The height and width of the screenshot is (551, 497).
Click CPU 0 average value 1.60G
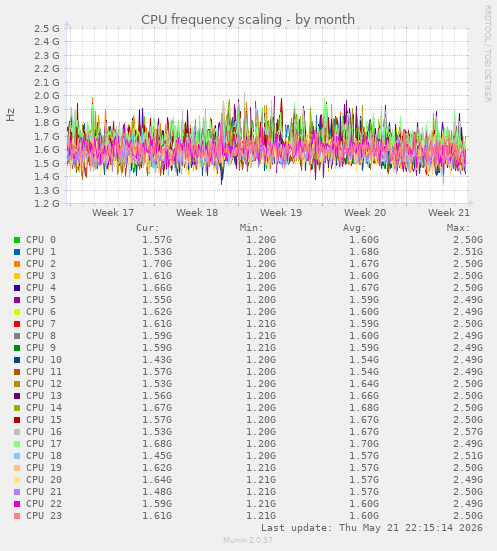[x=364, y=240]
